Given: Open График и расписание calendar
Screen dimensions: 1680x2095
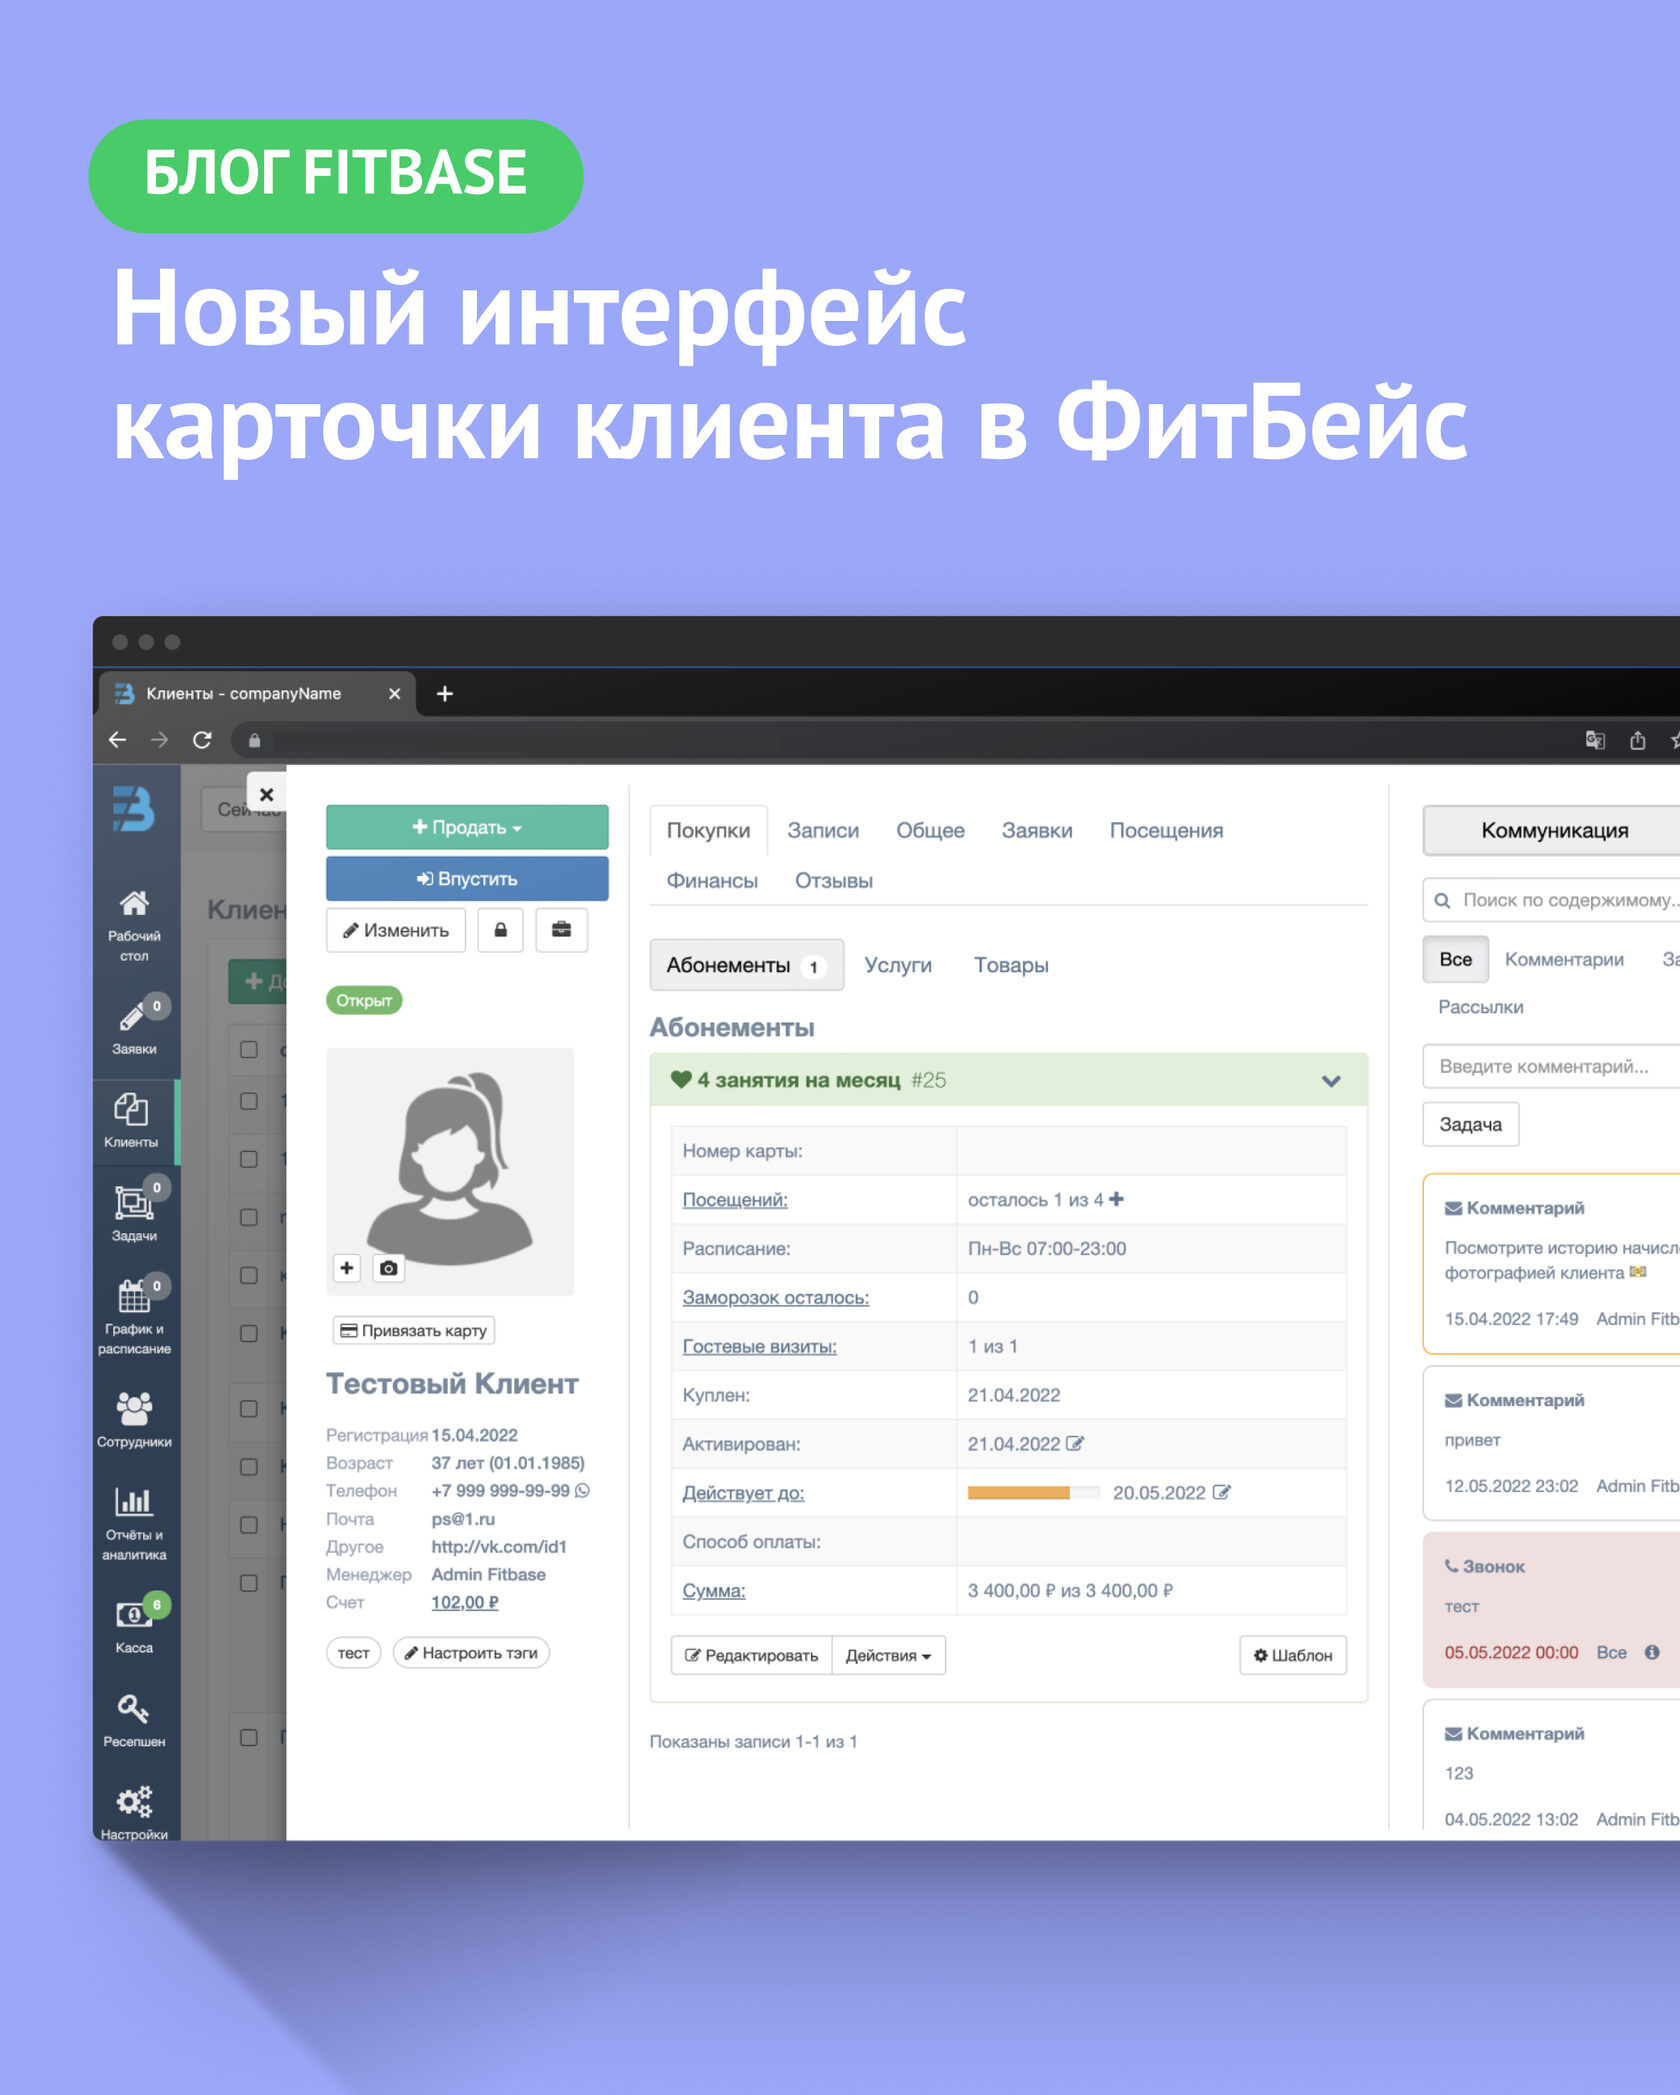Looking at the screenshot, I should 134,1315.
